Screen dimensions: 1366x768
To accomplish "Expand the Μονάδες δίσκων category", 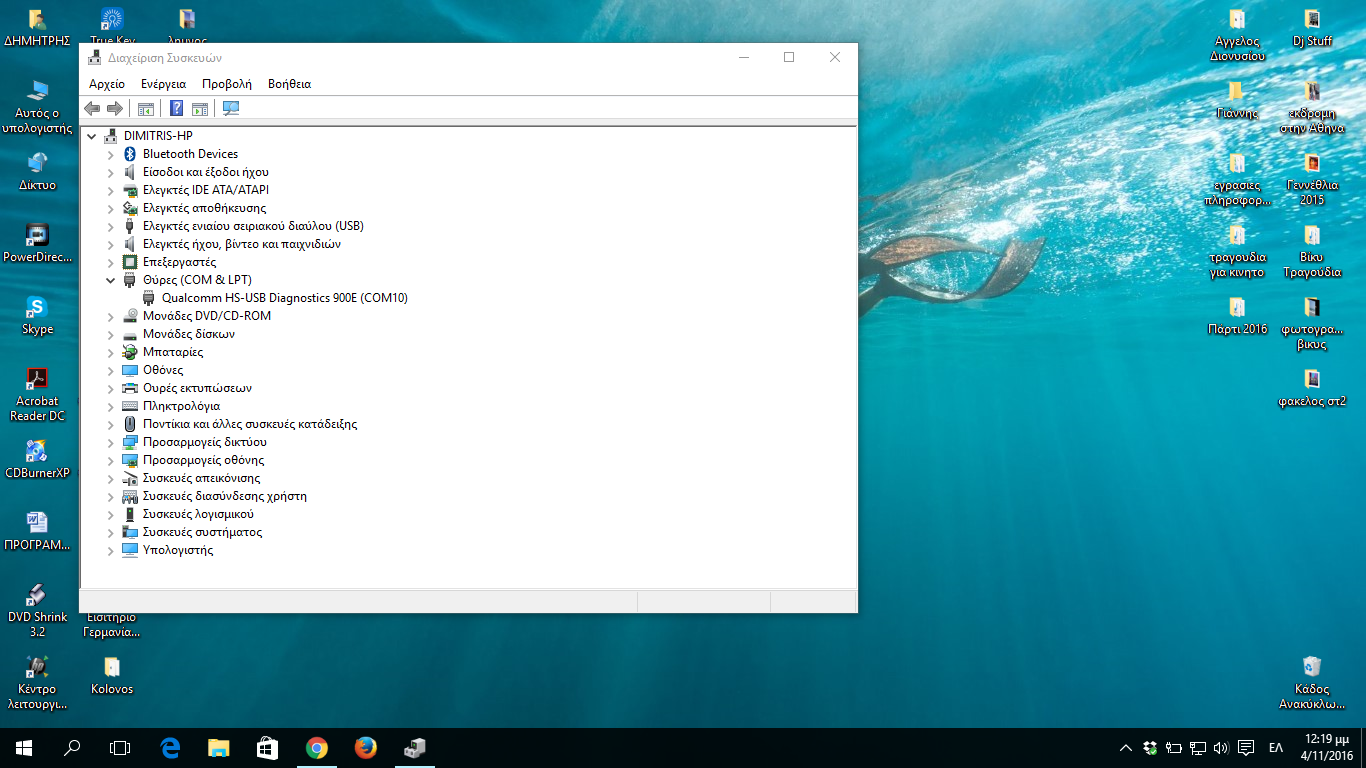I will 111,335.
